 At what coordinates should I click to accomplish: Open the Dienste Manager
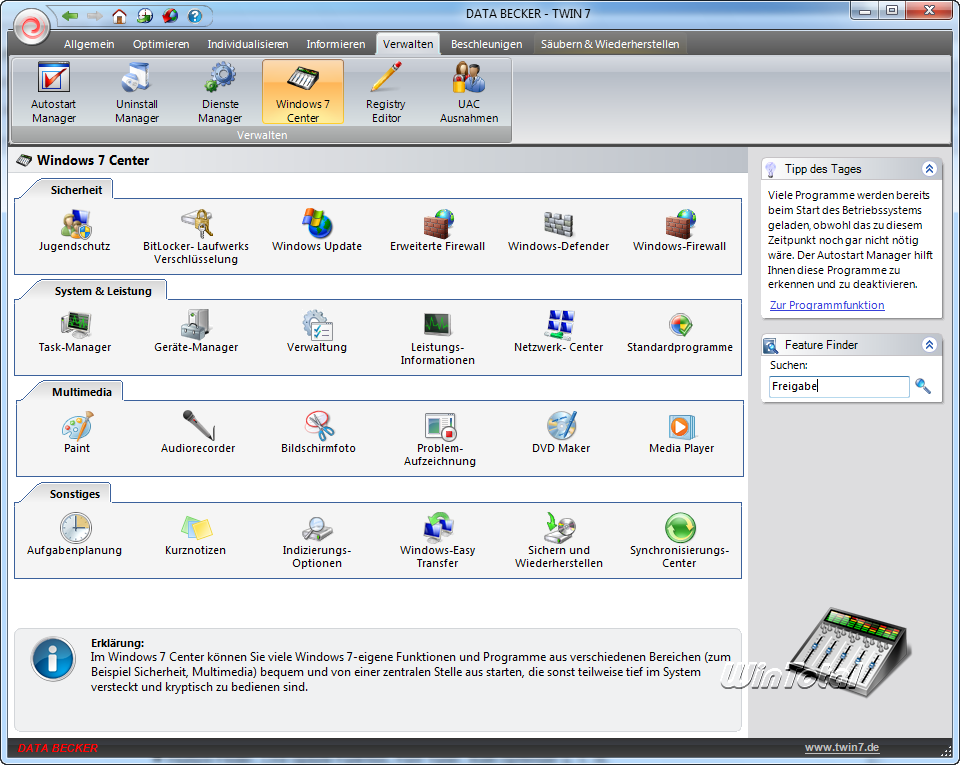[x=220, y=92]
